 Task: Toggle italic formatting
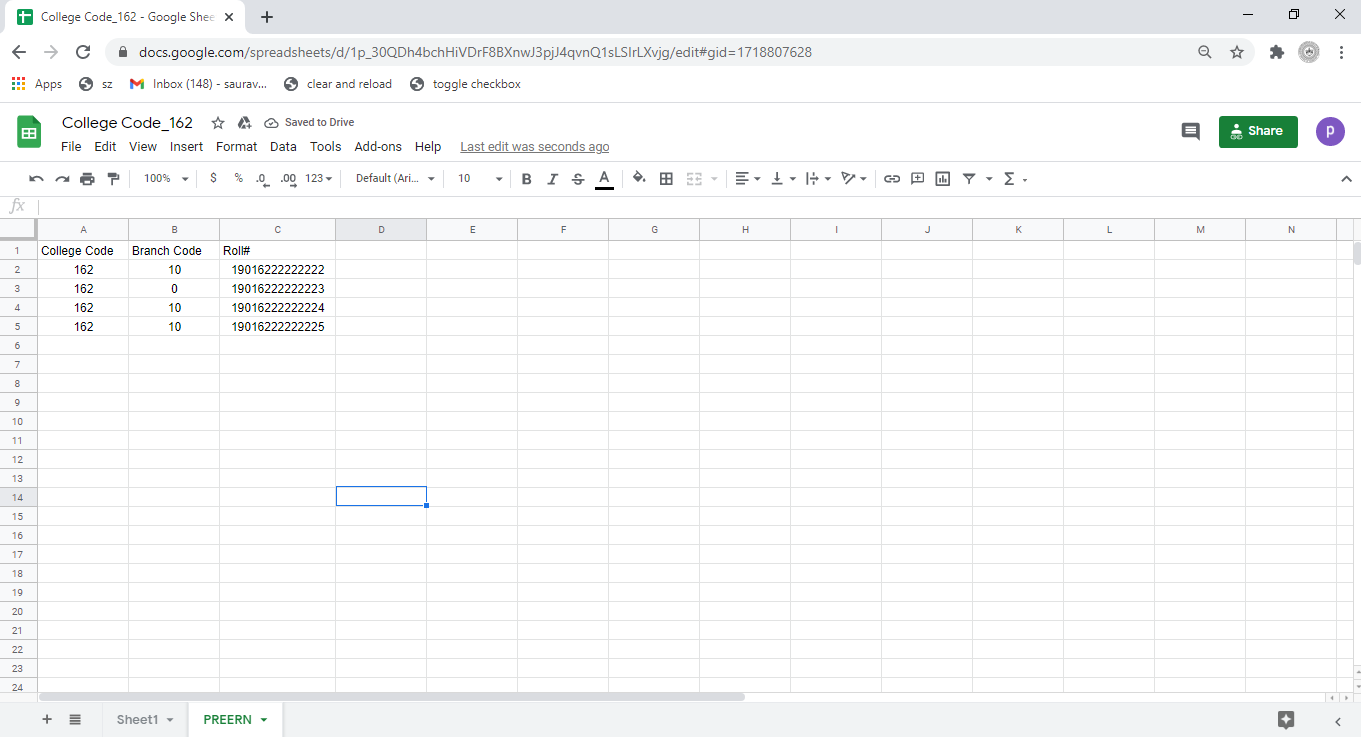pos(552,179)
